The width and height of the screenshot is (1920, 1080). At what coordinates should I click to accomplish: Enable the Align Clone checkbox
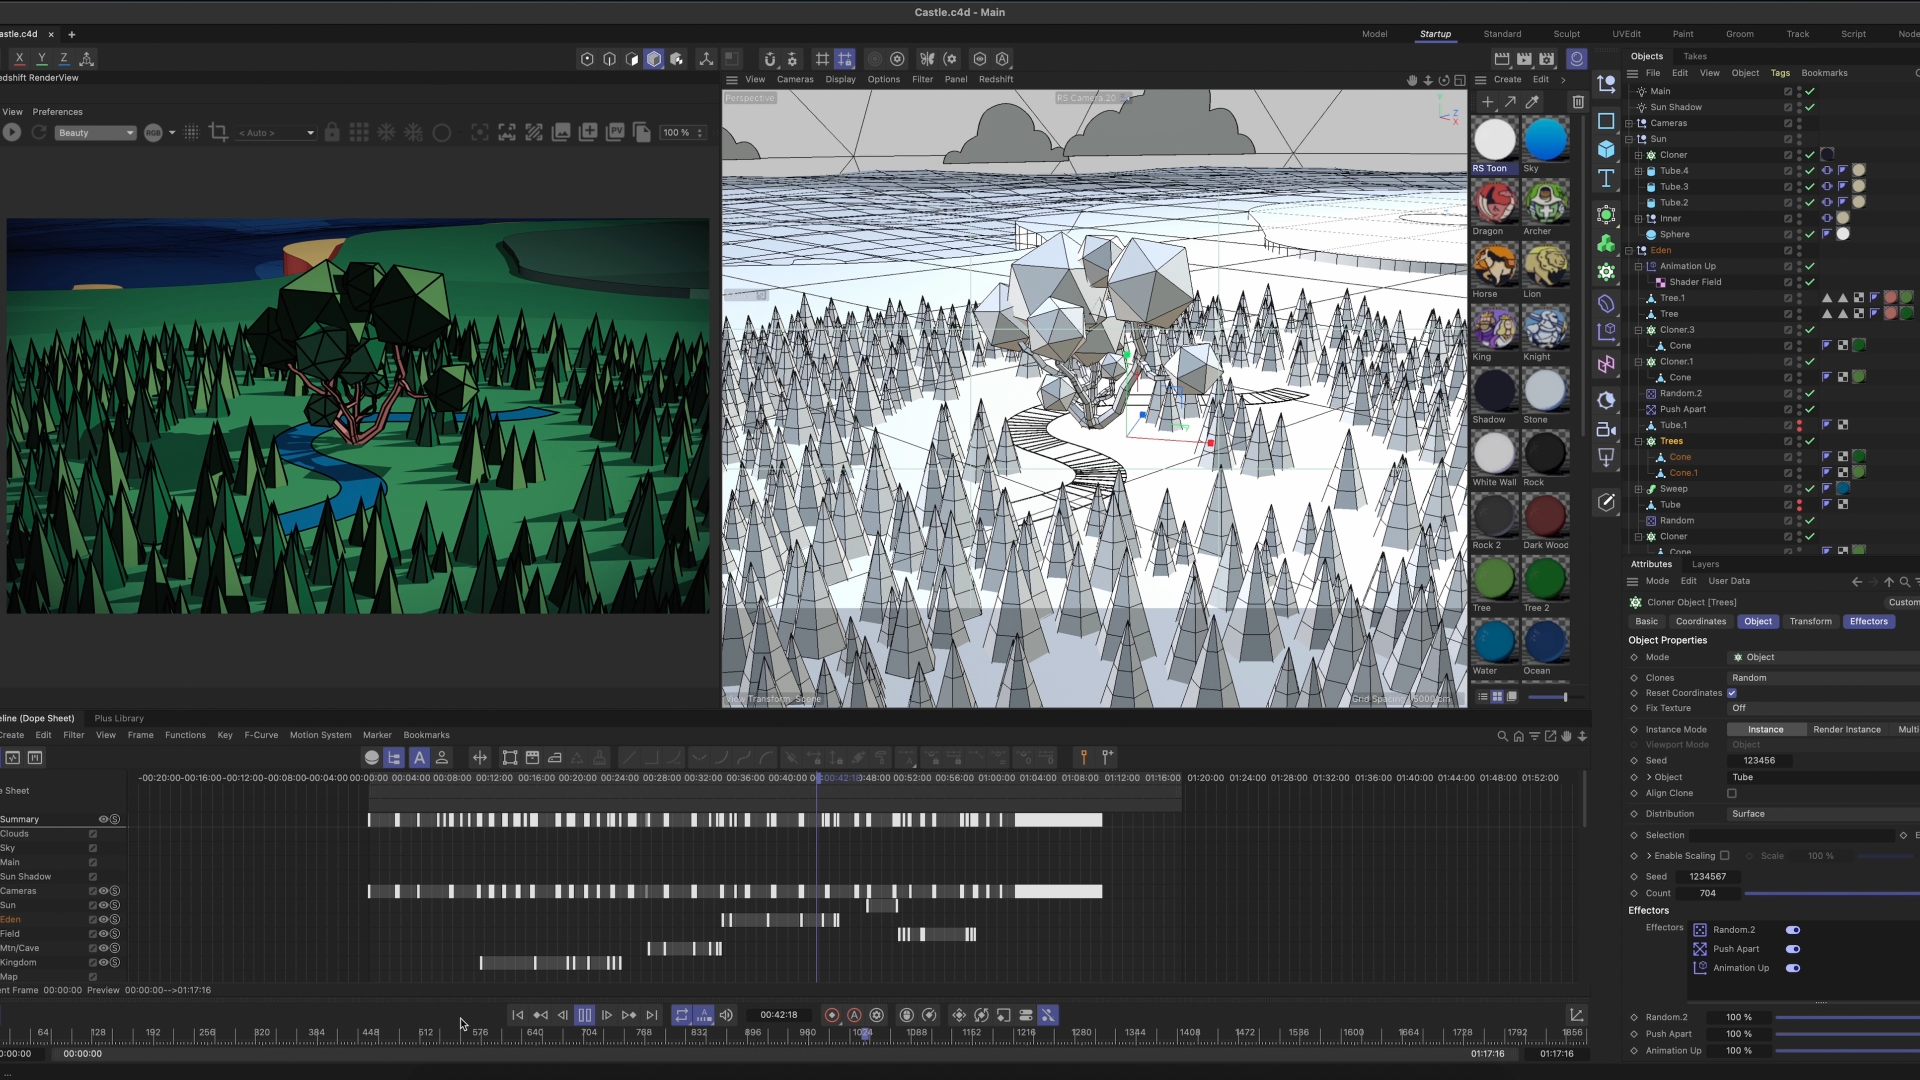(1732, 793)
